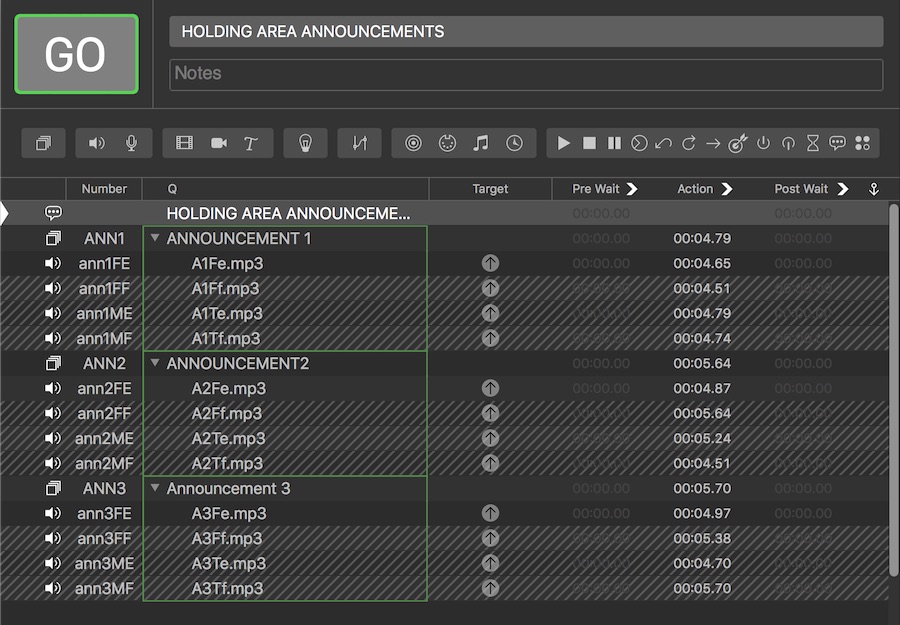Click the Notes input field
900x625 pixels.
[526, 74]
